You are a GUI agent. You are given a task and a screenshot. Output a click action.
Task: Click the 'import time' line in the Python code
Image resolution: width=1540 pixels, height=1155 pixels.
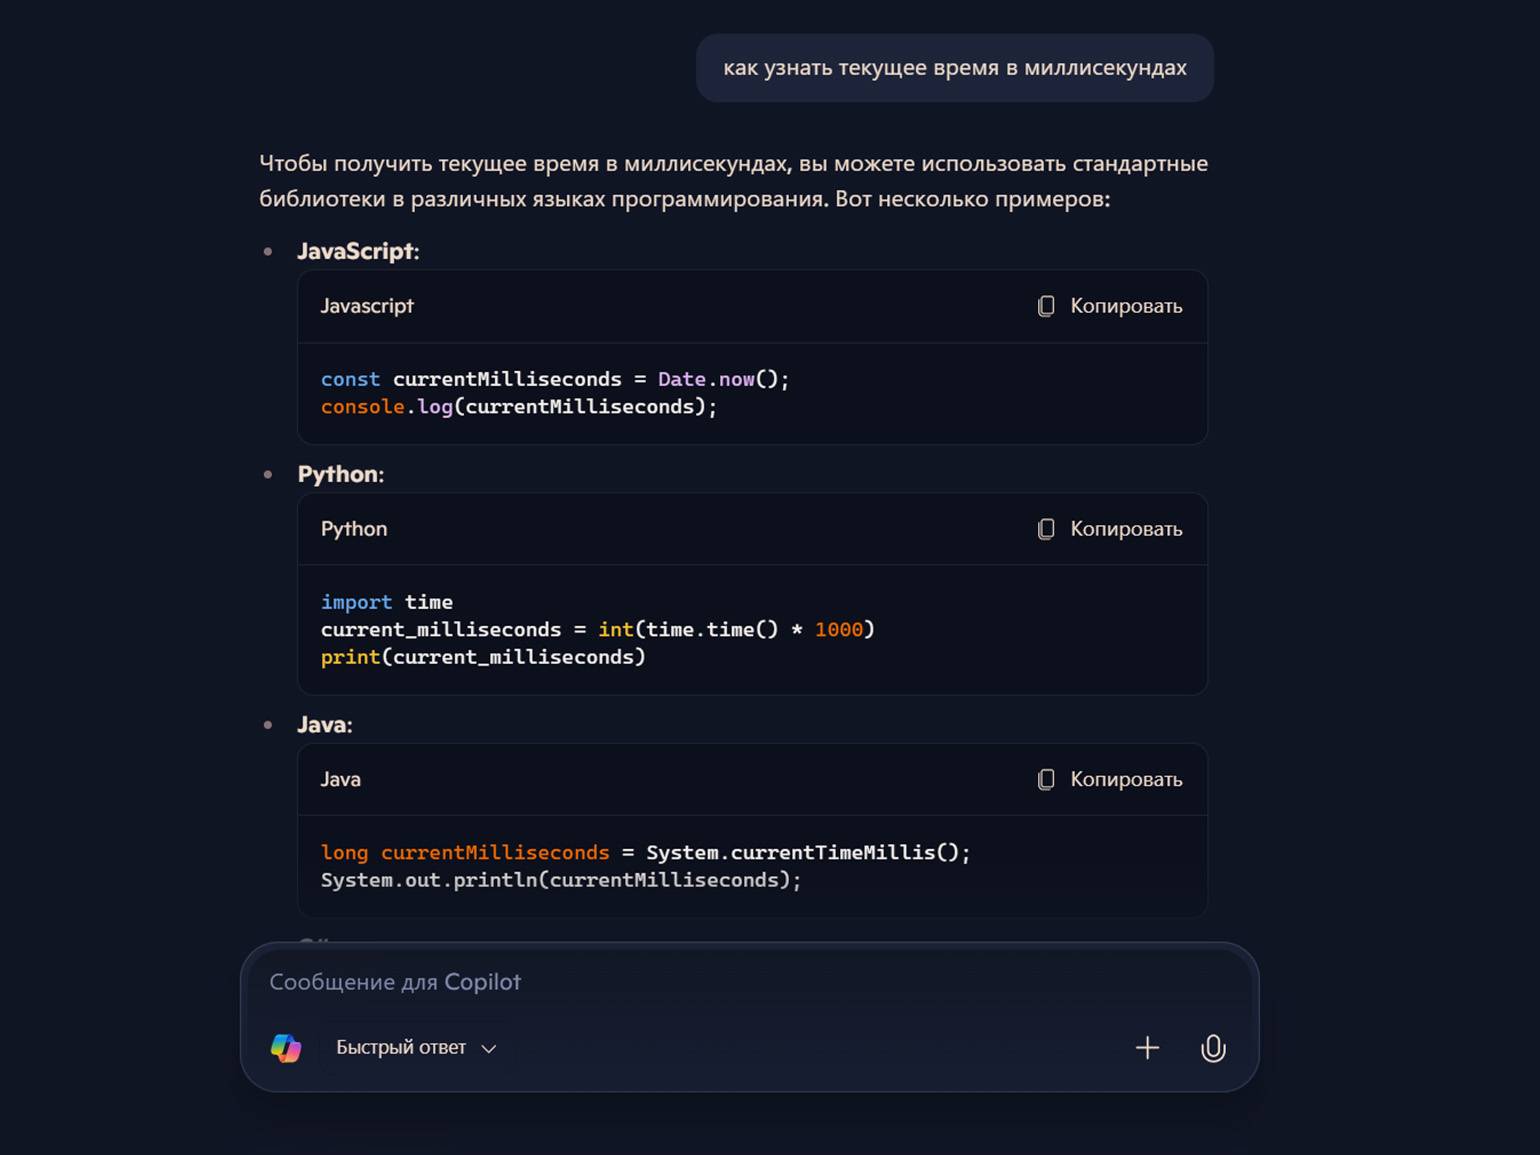point(386,602)
